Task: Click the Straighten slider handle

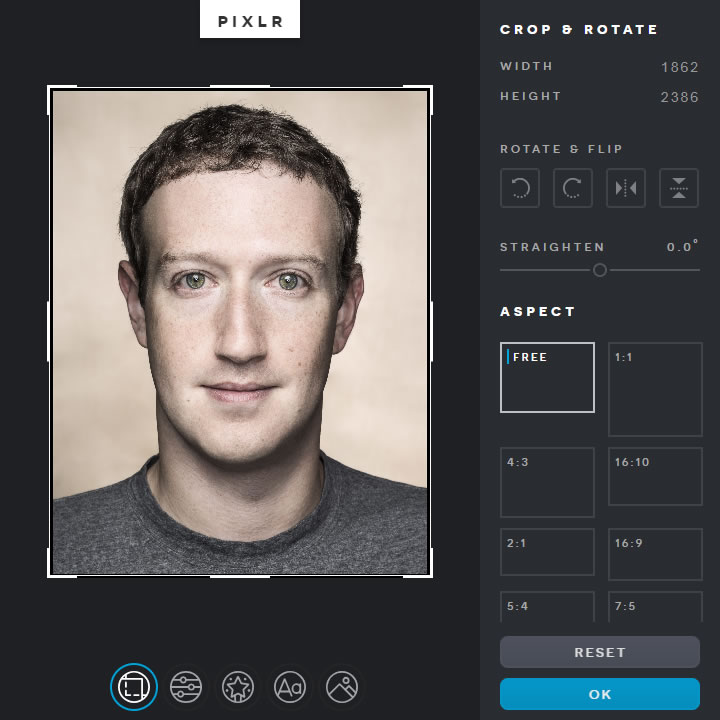Action: [x=600, y=270]
